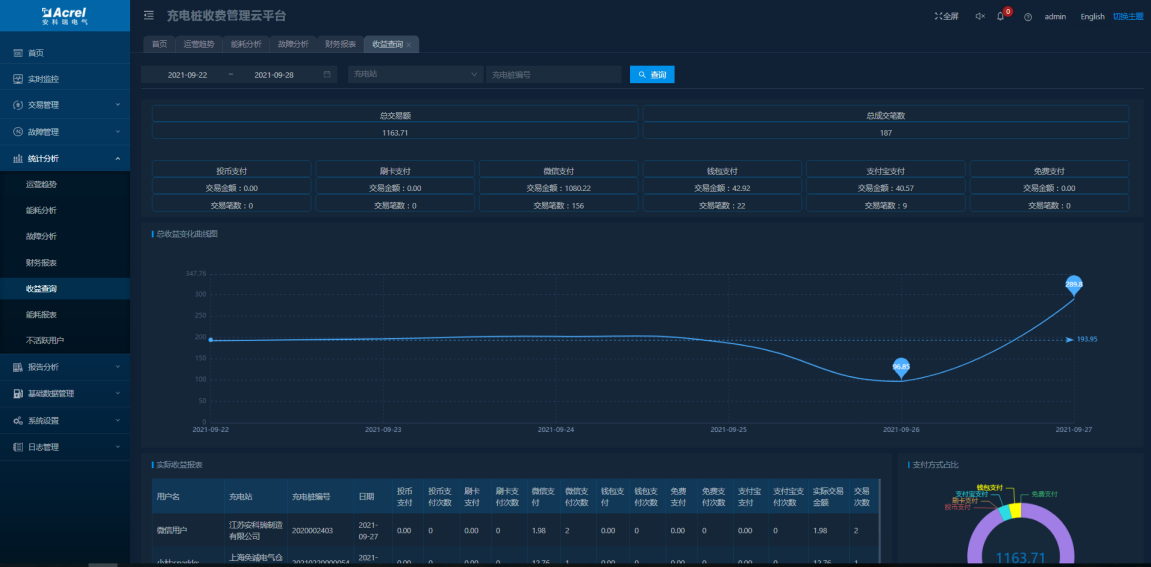Switch to the 运营趋势 tab
This screenshot has width=1151, height=567.
coord(198,44)
